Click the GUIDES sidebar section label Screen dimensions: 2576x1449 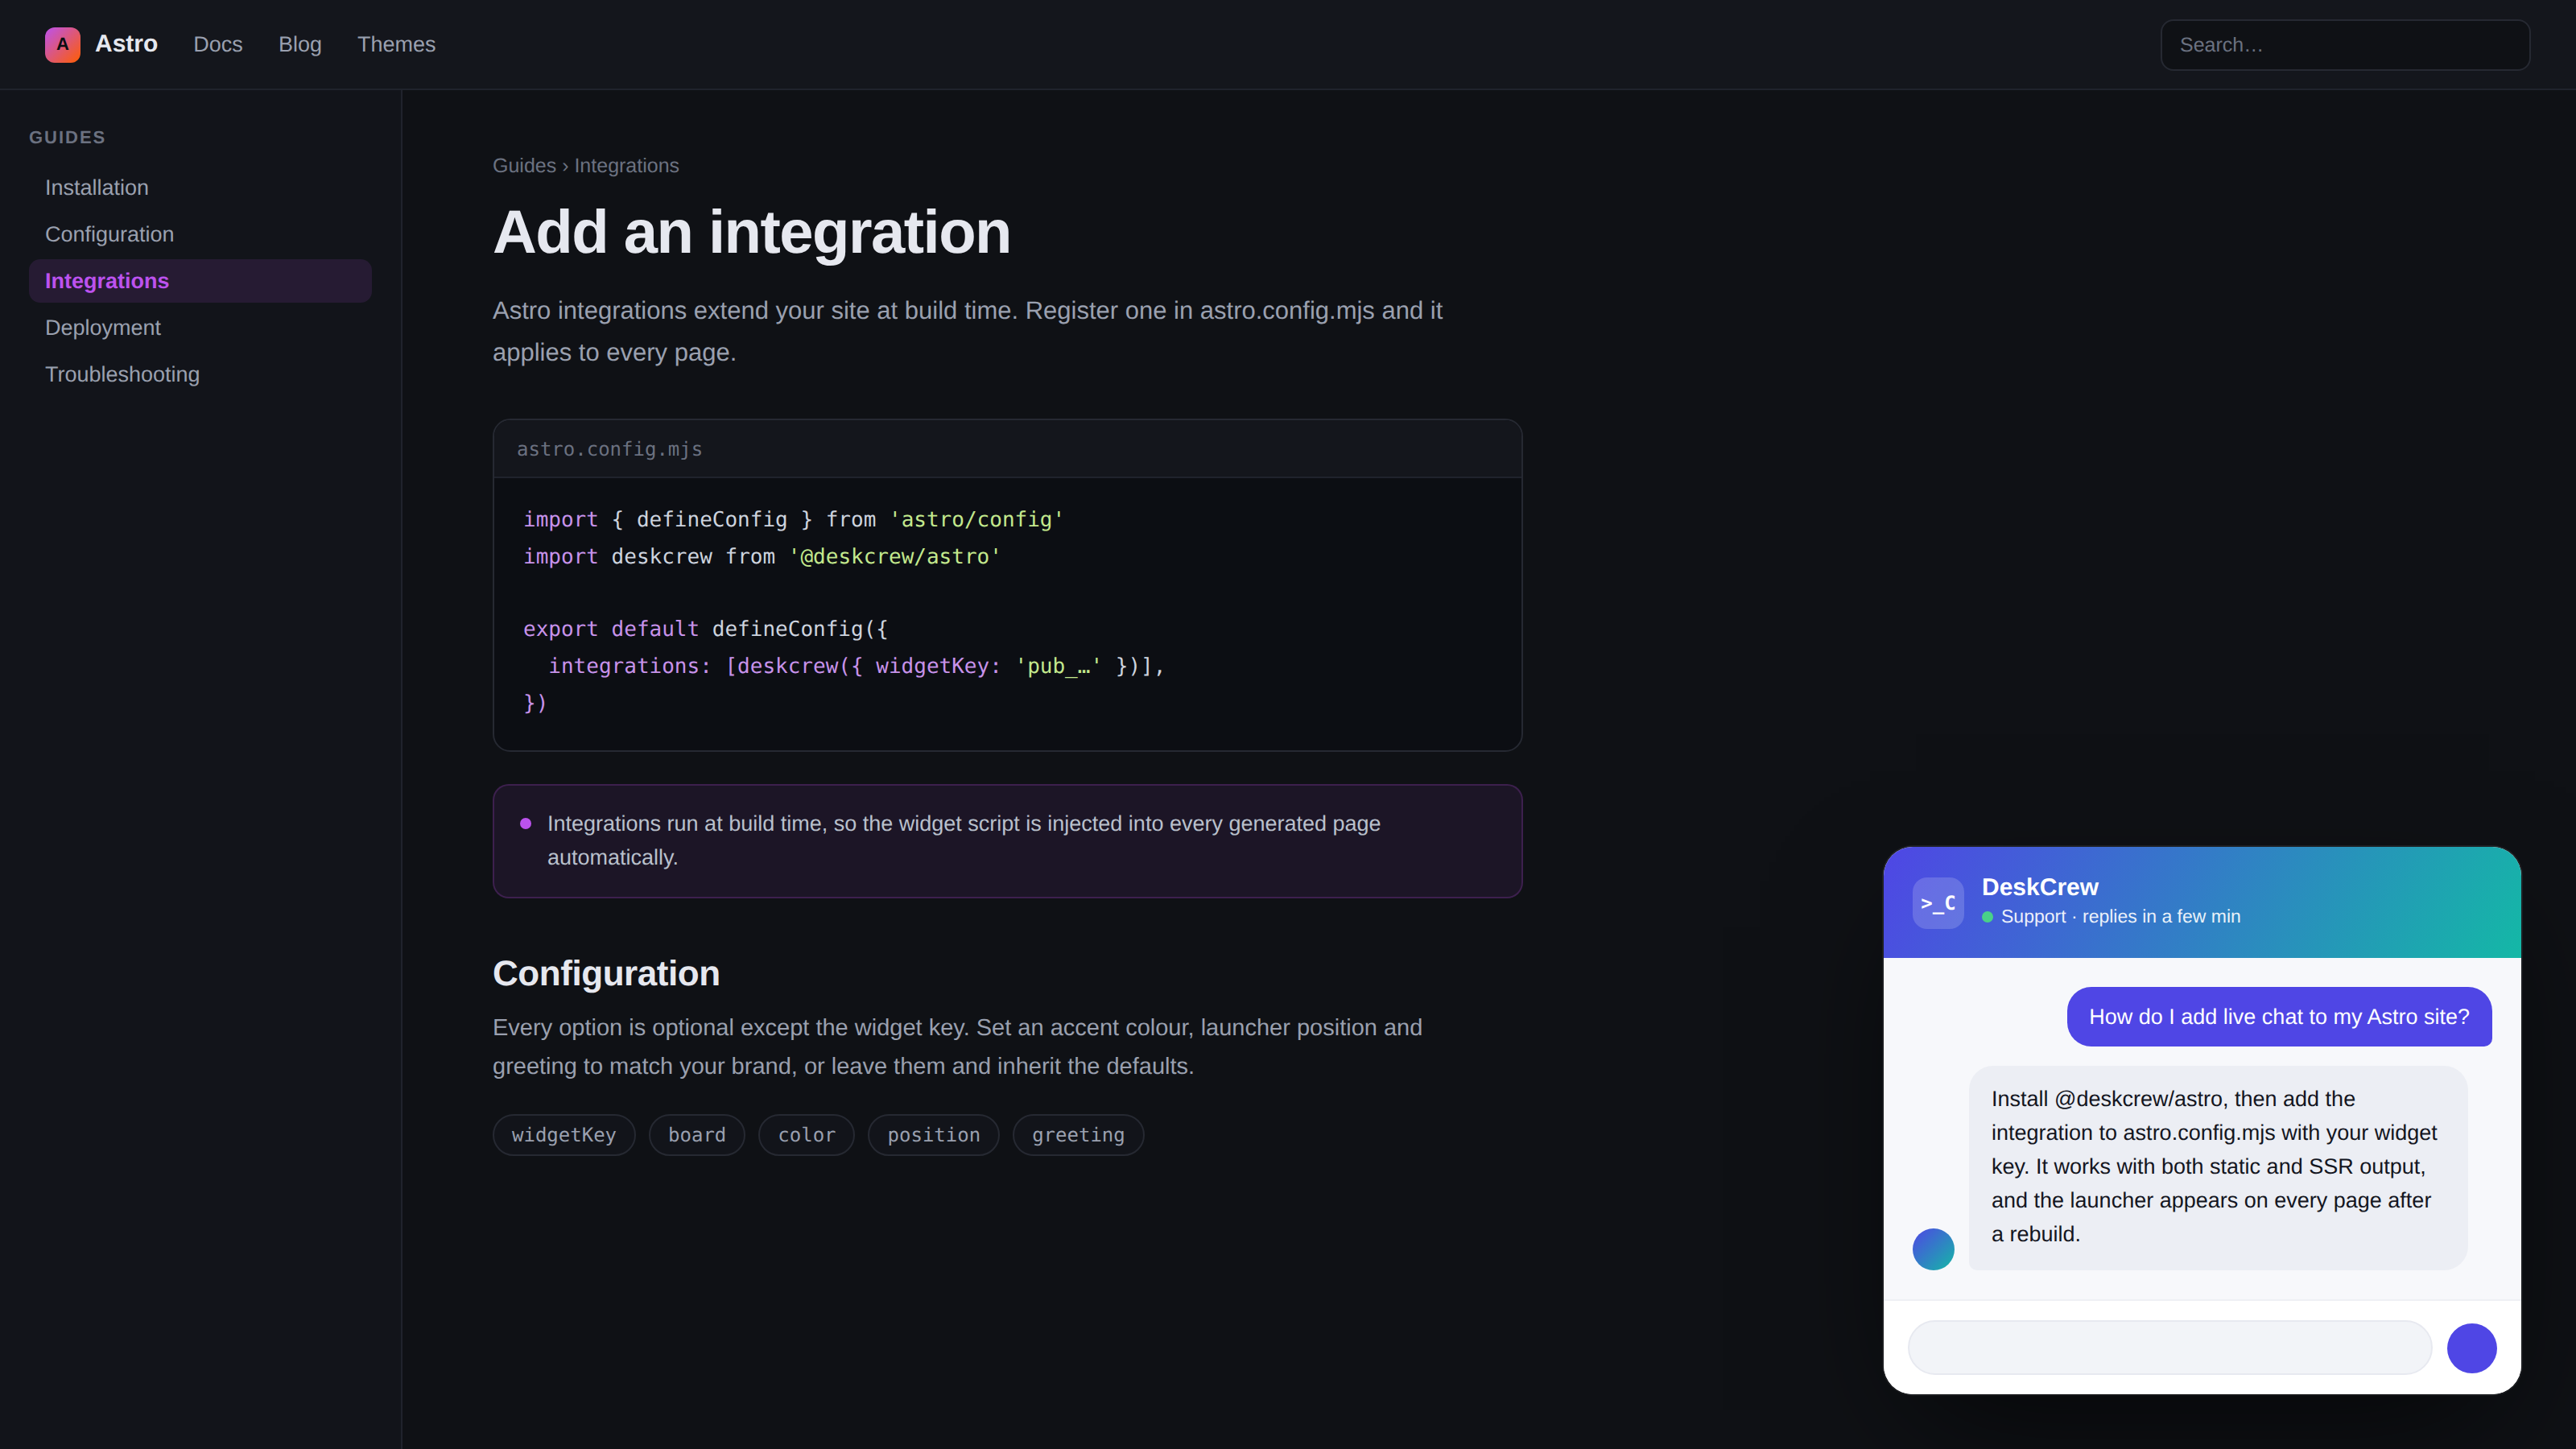[x=67, y=137]
